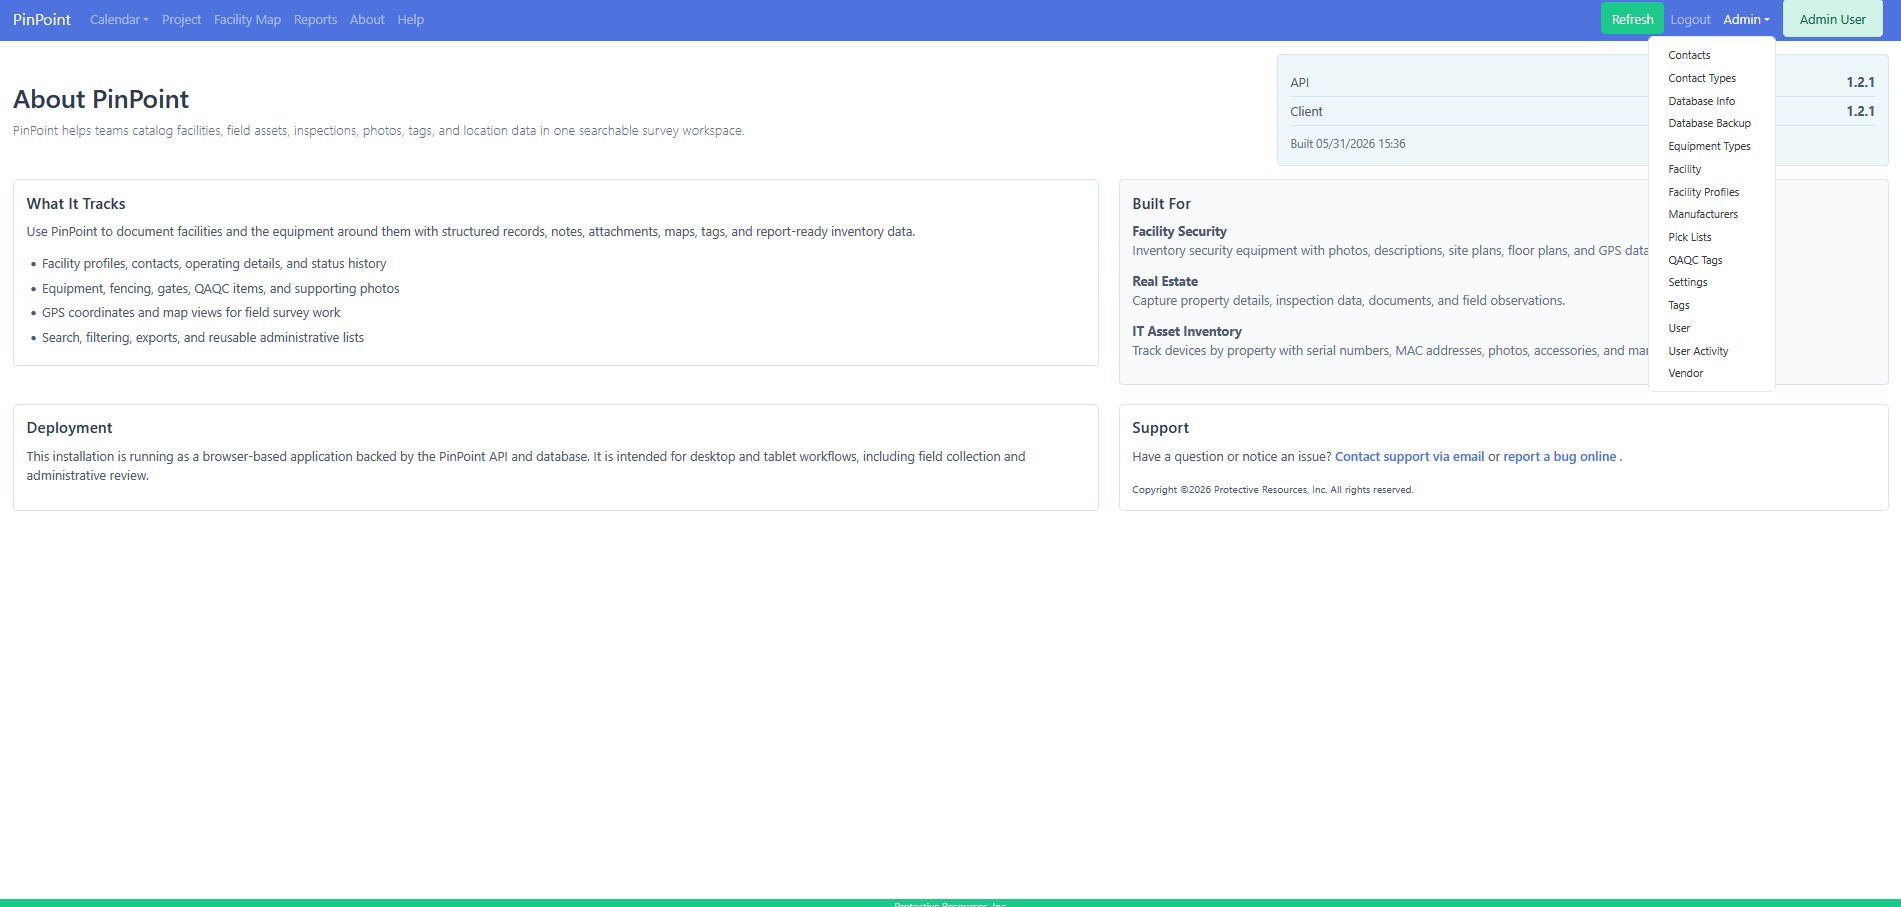Click the Copyright ©2026 Protective Resources text

click(1272, 490)
